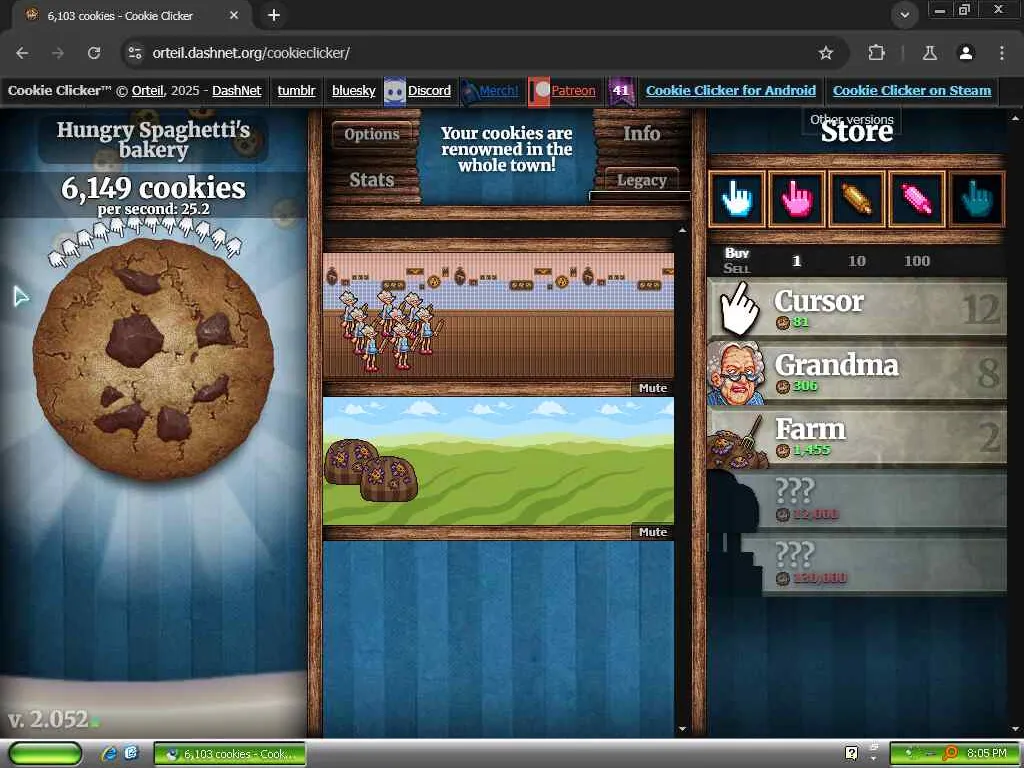The height and width of the screenshot is (768, 1024).
Task: Open the DashNet link
Action: [236, 91]
